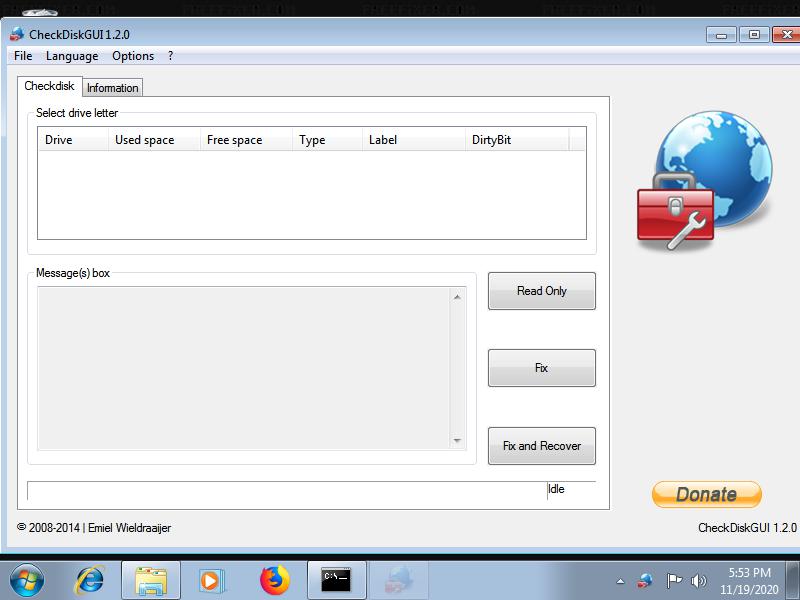Switch to the Information tab
The height and width of the screenshot is (600, 800).
(x=112, y=88)
